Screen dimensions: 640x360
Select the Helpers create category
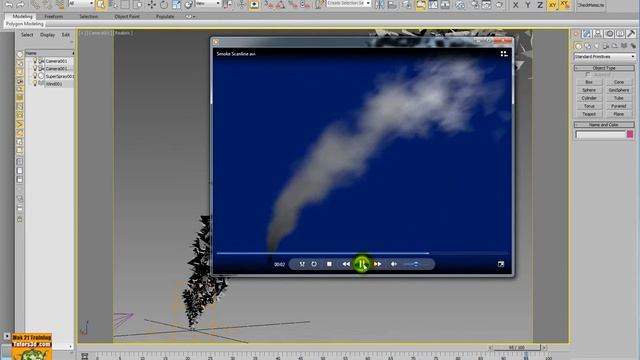pyautogui.click(x=615, y=46)
